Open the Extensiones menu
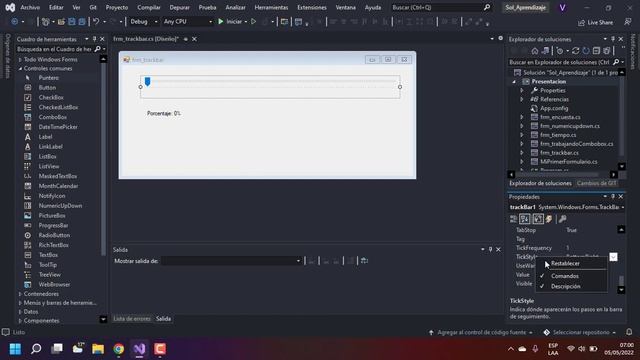This screenshot has height=360, width=640. pyautogui.click(x=312, y=7)
